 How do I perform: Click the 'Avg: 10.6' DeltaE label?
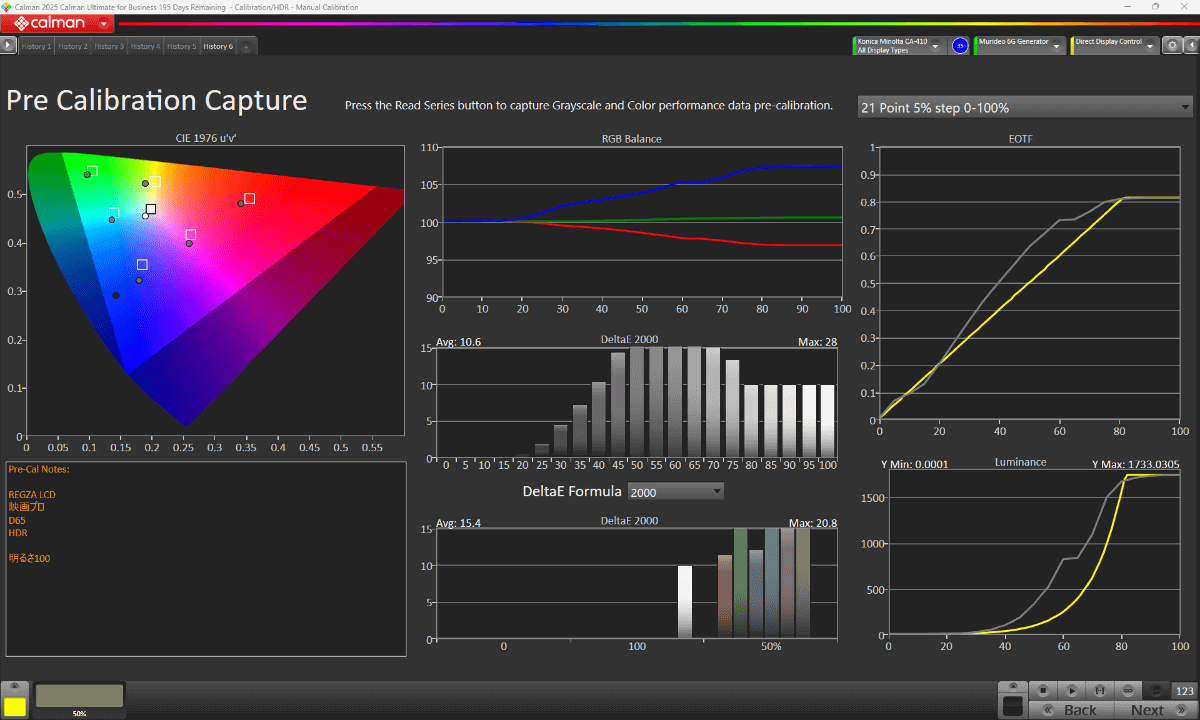[459, 342]
